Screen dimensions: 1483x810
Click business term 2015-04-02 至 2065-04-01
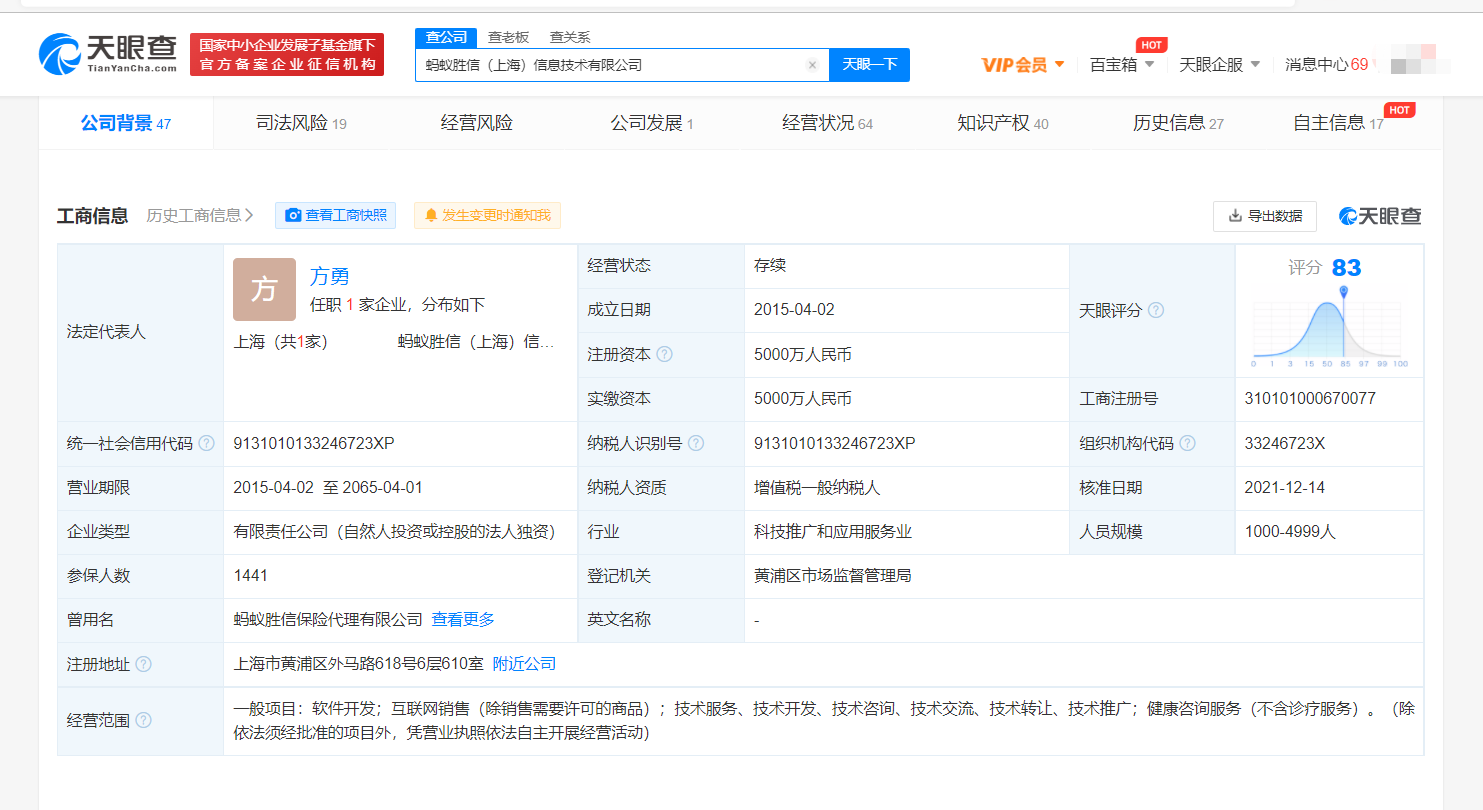(x=328, y=488)
